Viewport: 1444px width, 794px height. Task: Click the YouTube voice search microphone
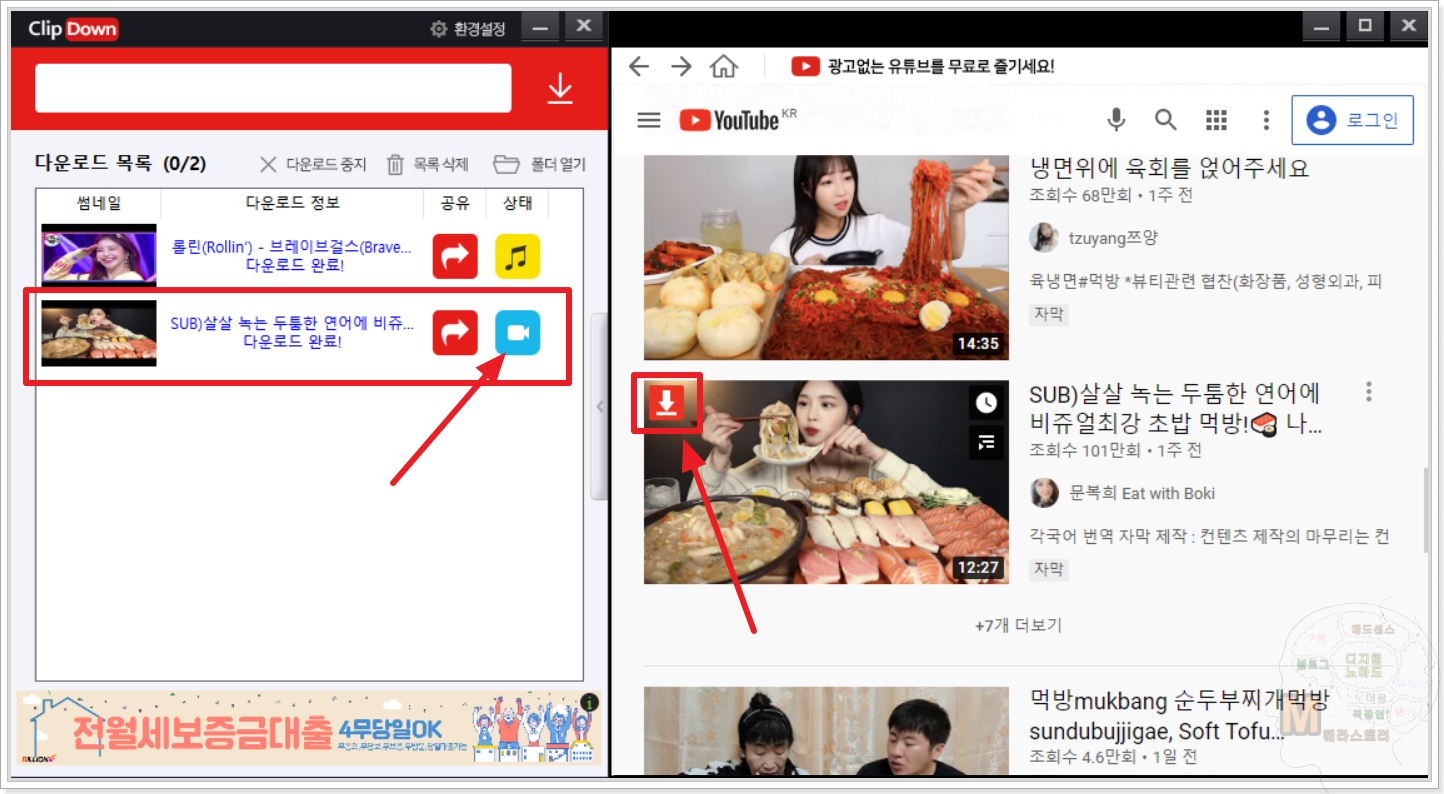[1116, 120]
